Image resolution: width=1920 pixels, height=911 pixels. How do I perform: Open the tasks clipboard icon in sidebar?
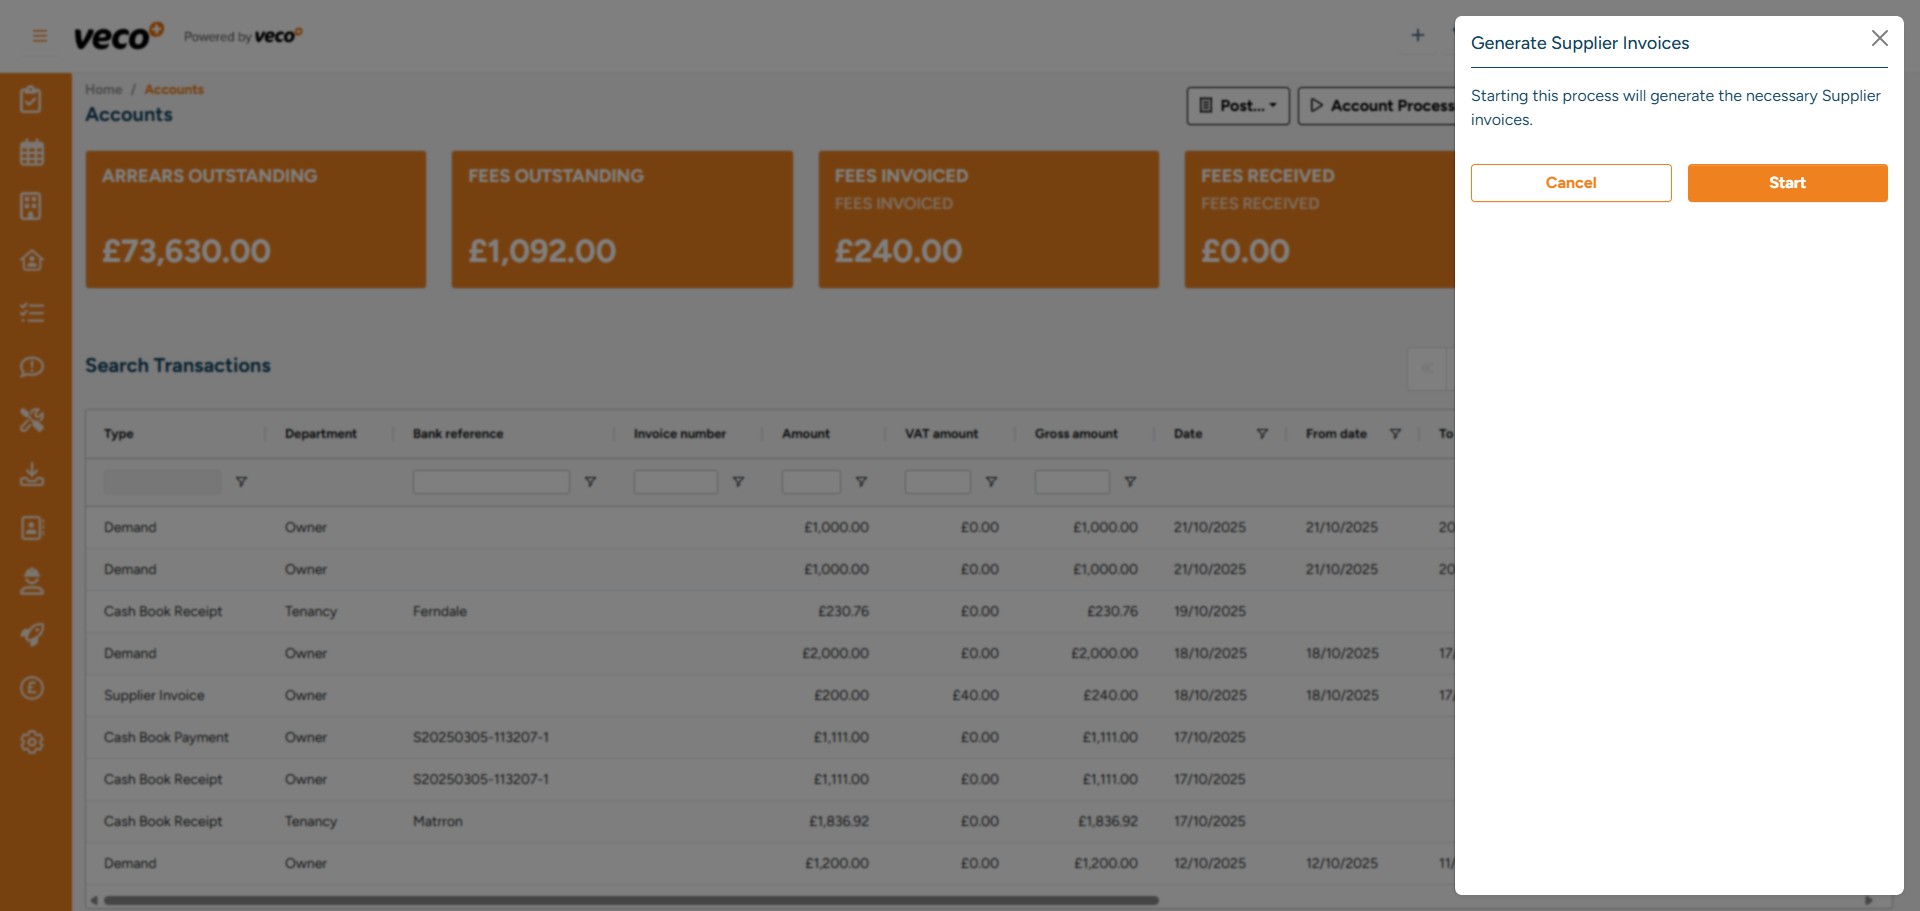point(33,99)
